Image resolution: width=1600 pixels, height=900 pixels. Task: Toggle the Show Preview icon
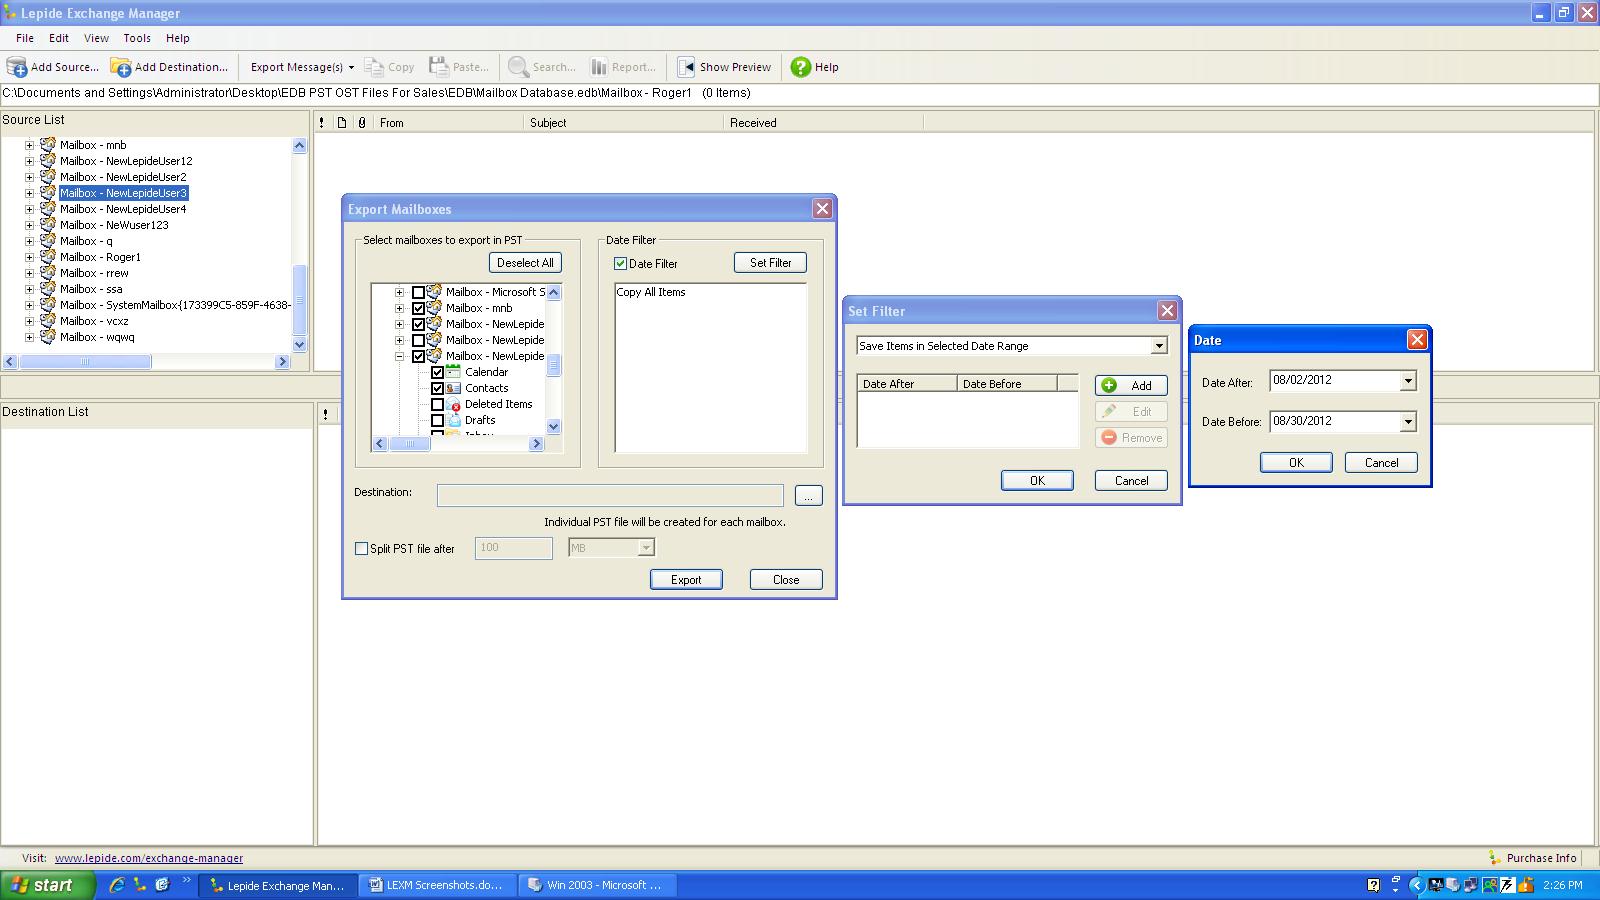(x=686, y=67)
